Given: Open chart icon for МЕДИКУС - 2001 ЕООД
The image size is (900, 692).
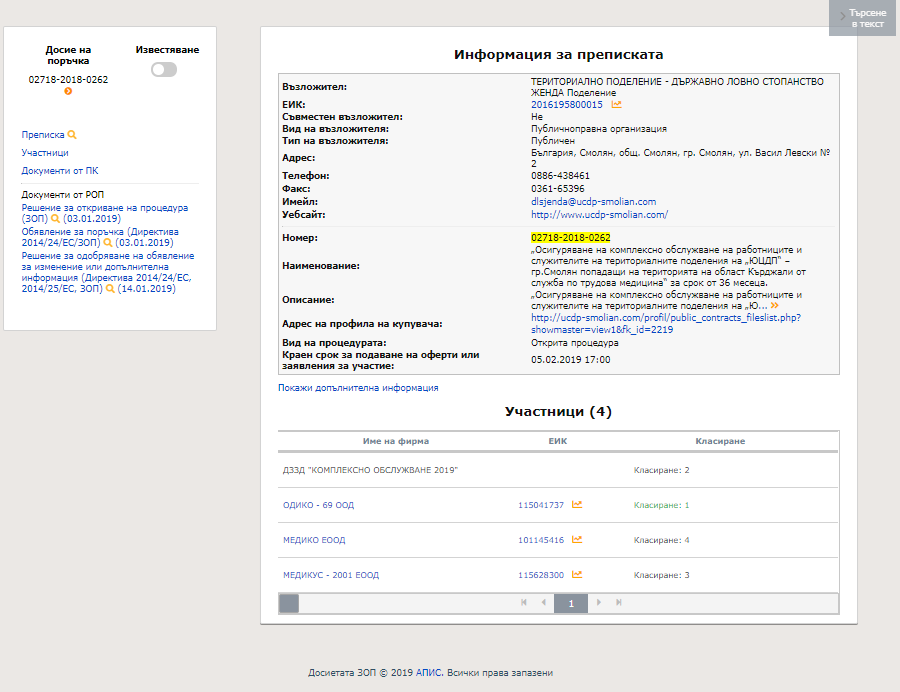Looking at the screenshot, I should [x=577, y=575].
